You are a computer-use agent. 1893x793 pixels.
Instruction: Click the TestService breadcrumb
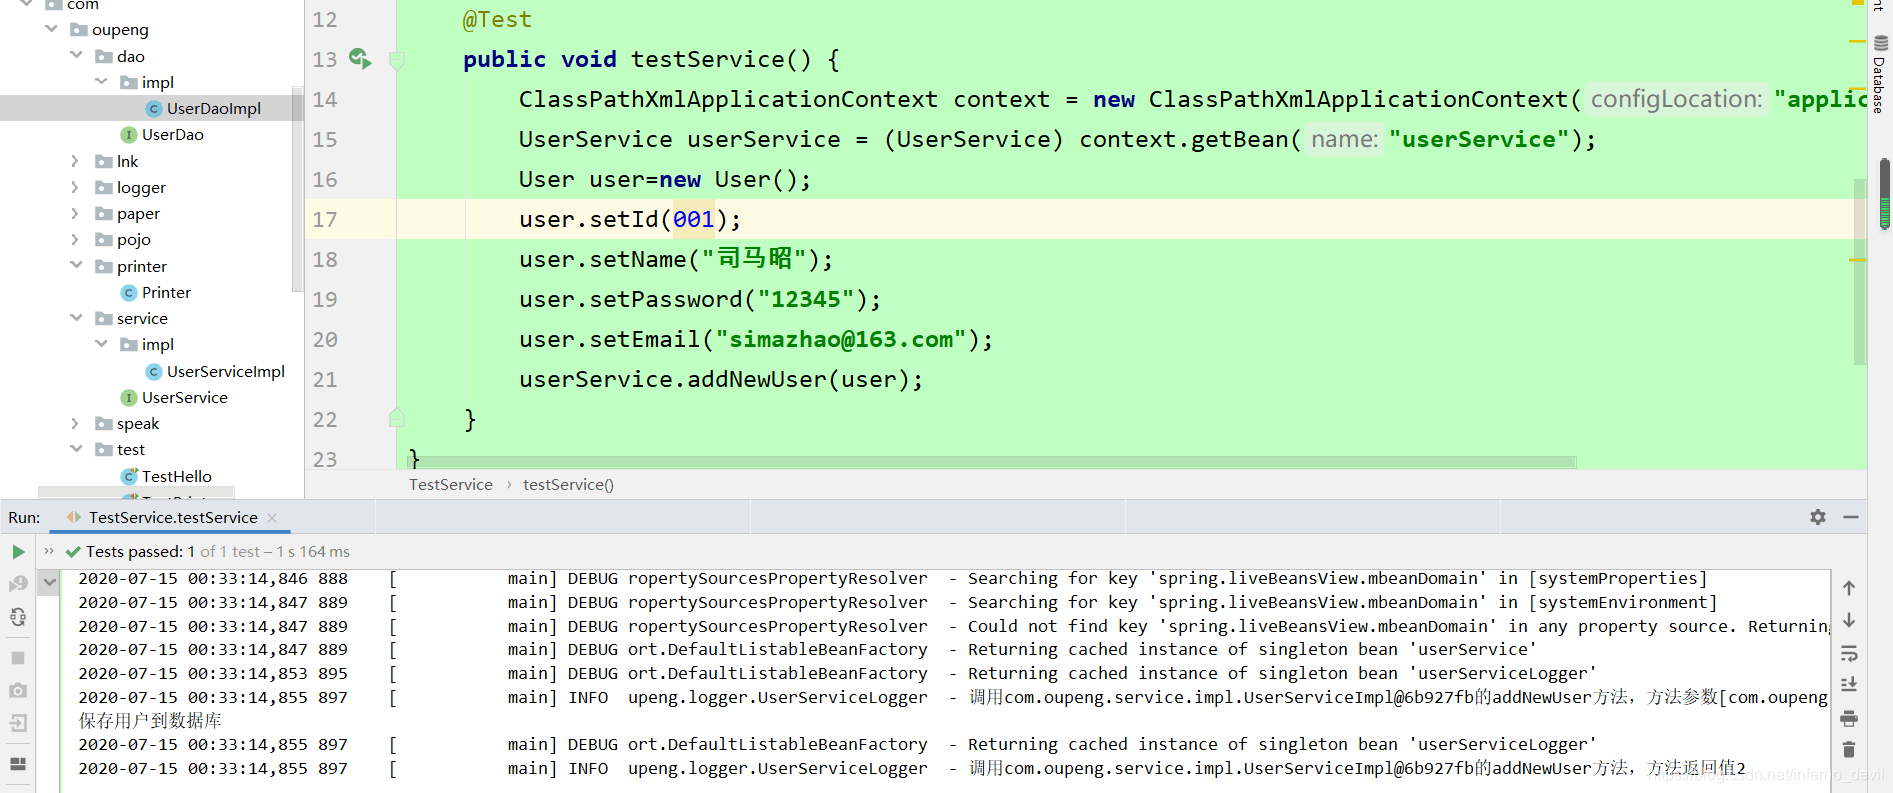(451, 485)
